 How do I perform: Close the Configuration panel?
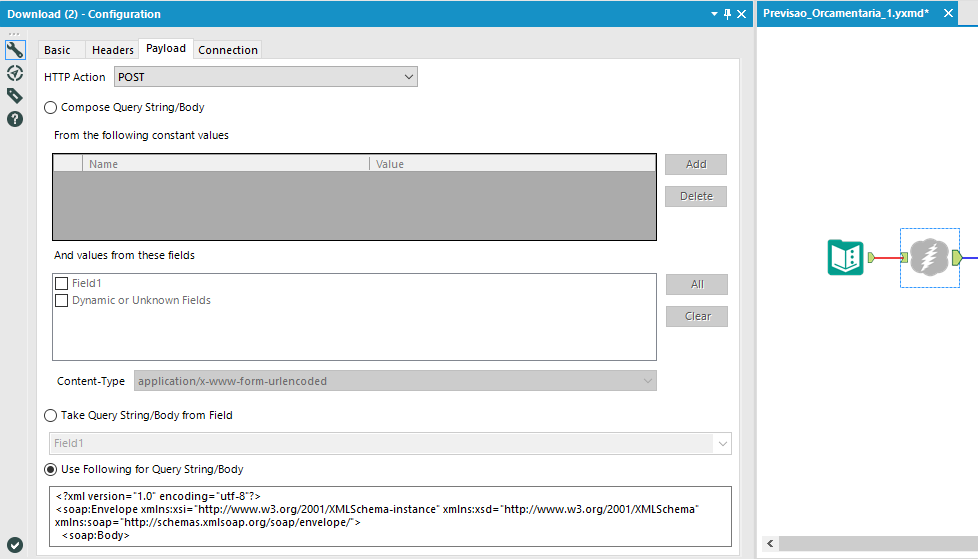pyautogui.click(x=742, y=14)
